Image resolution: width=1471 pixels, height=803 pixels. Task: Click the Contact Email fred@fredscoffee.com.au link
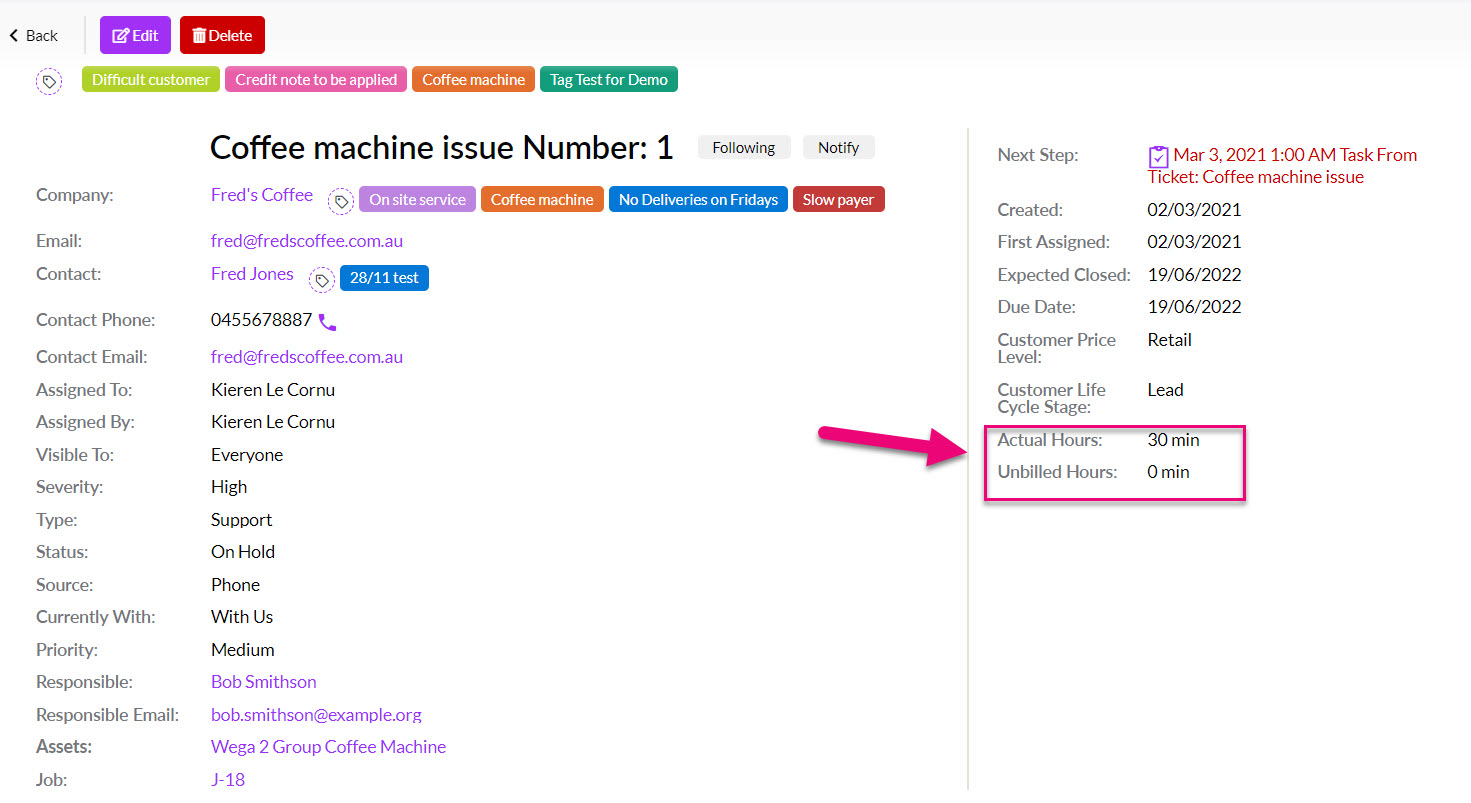pyautogui.click(x=307, y=357)
